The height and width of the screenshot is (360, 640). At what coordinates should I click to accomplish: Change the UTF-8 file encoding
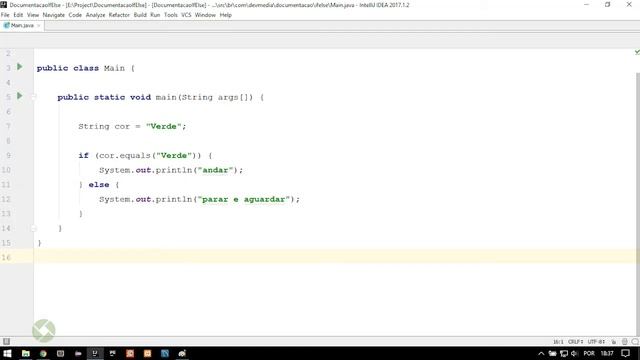tap(596, 342)
